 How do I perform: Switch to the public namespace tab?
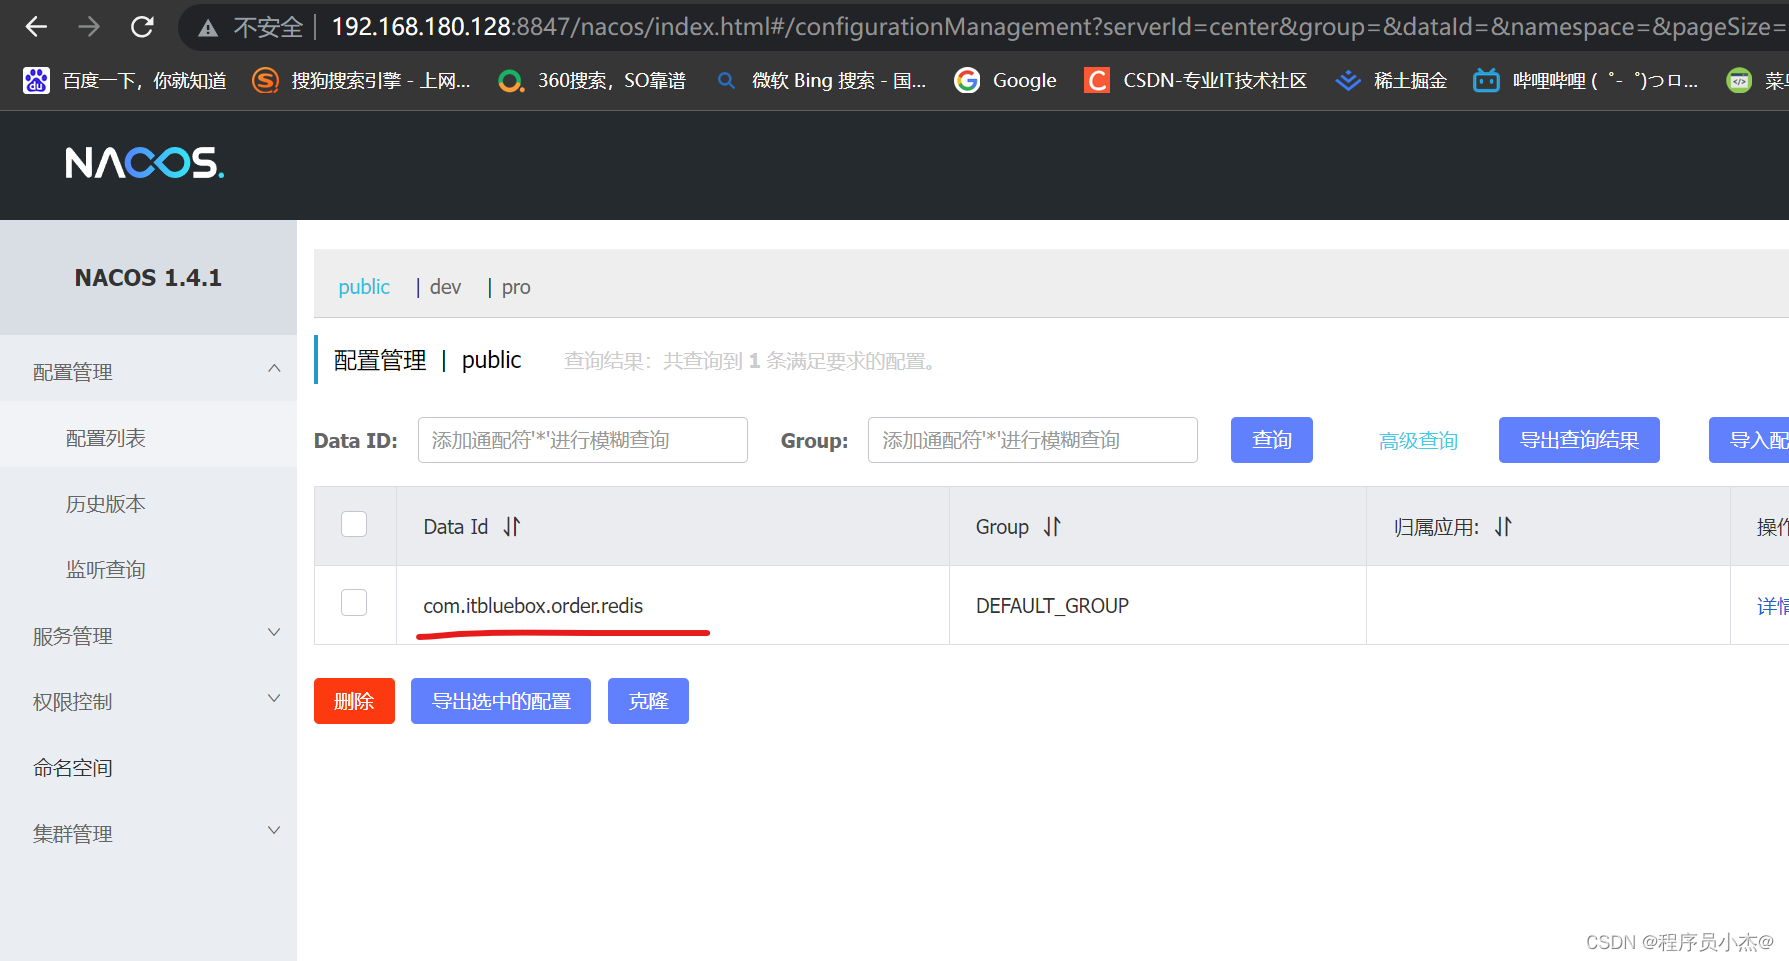(x=364, y=287)
